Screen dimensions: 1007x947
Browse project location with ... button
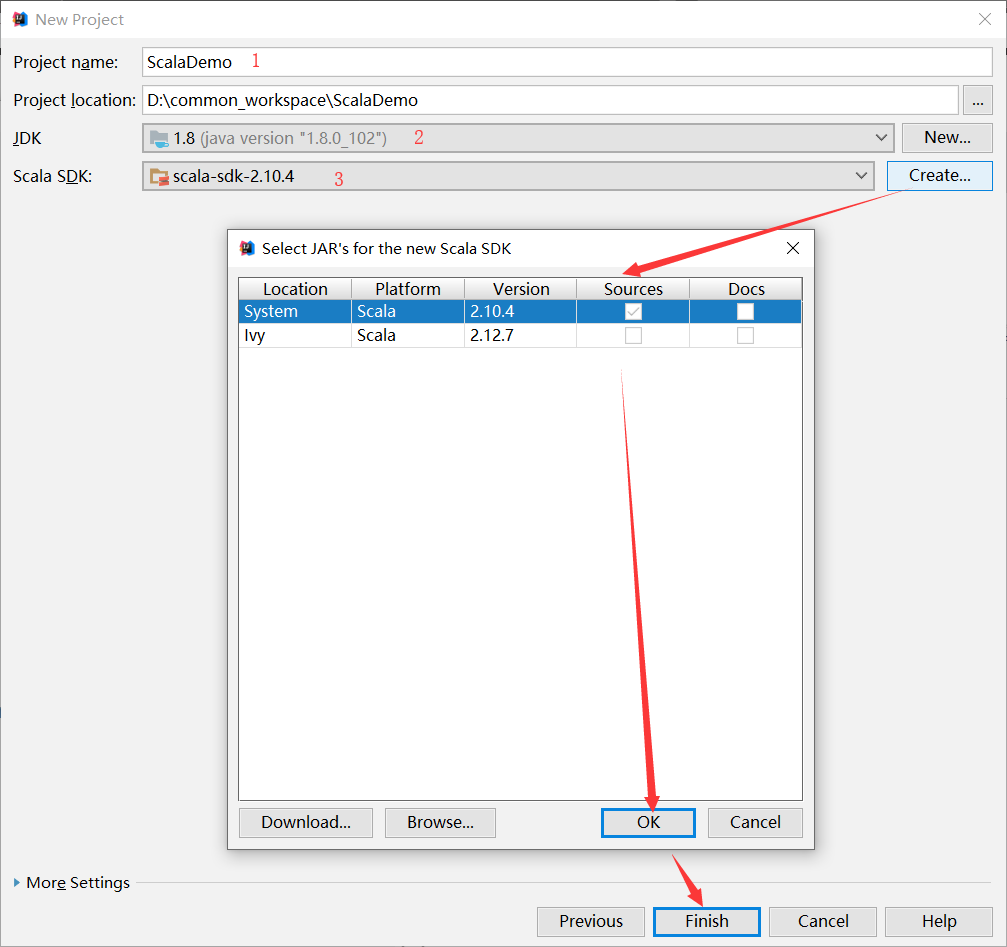click(977, 101)
